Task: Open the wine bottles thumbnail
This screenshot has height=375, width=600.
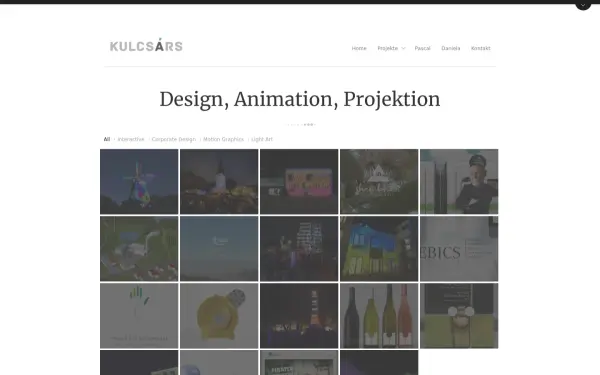Action: 379,316
